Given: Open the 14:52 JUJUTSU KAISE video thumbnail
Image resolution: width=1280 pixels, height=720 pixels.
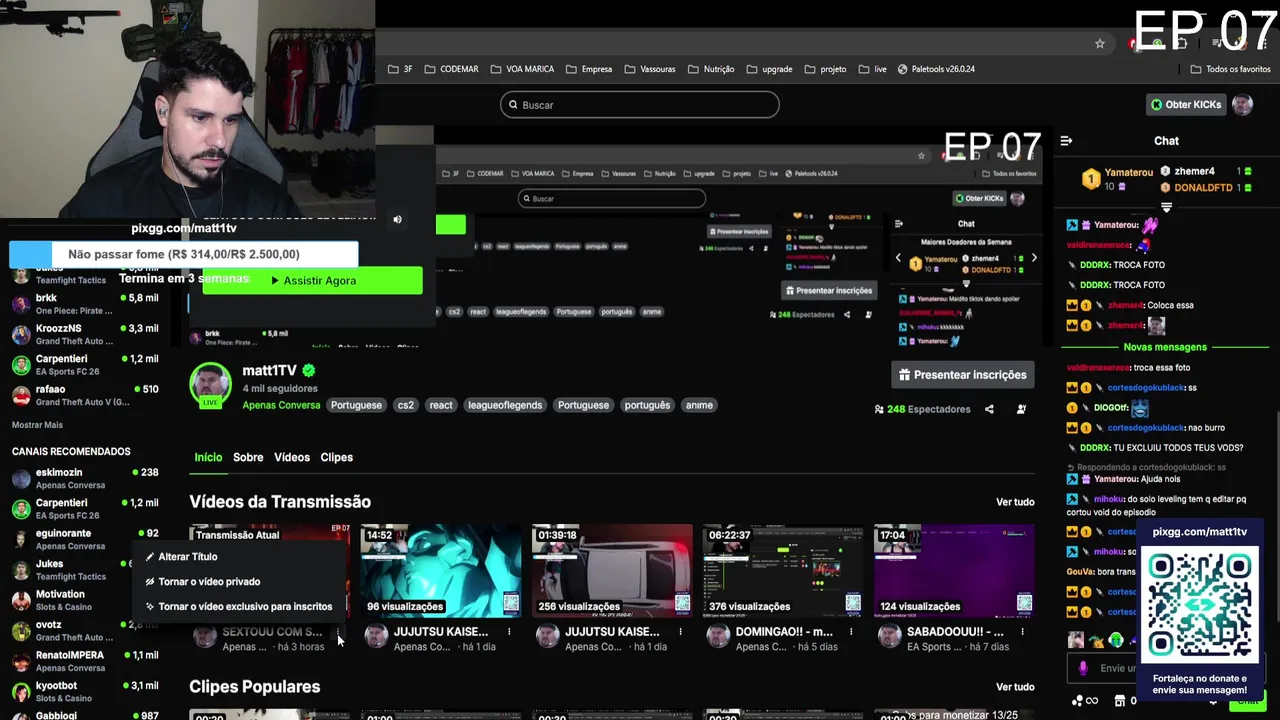Looking at the screenshot, I should 441,570.
